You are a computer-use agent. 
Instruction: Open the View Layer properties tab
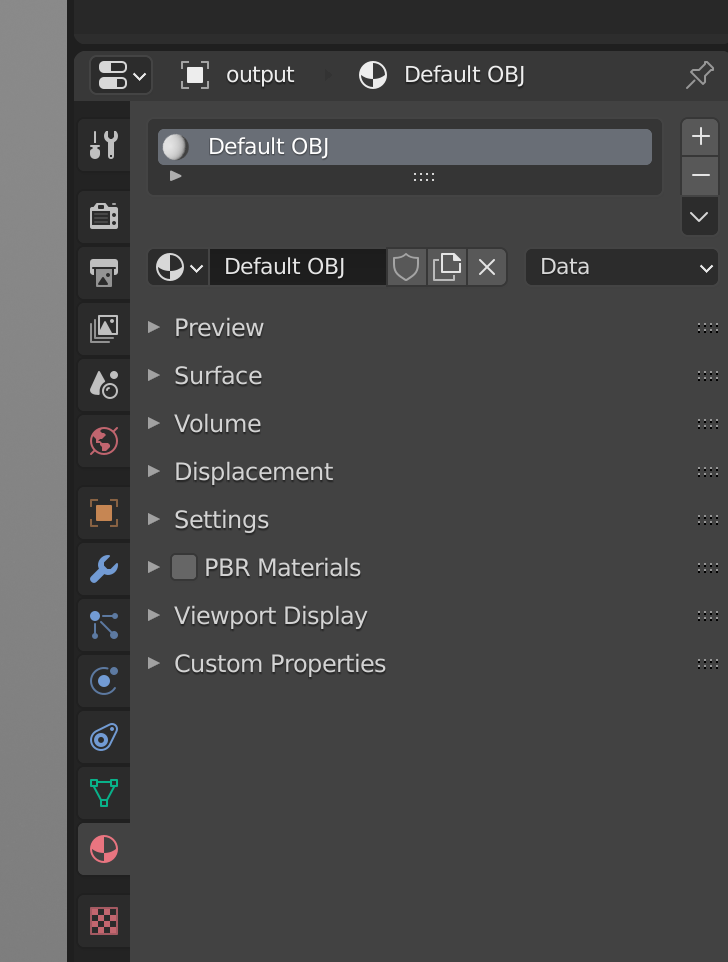104,329
